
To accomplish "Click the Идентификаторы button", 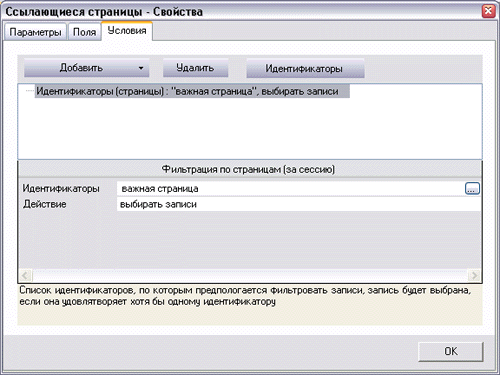I will pos(305,69).
